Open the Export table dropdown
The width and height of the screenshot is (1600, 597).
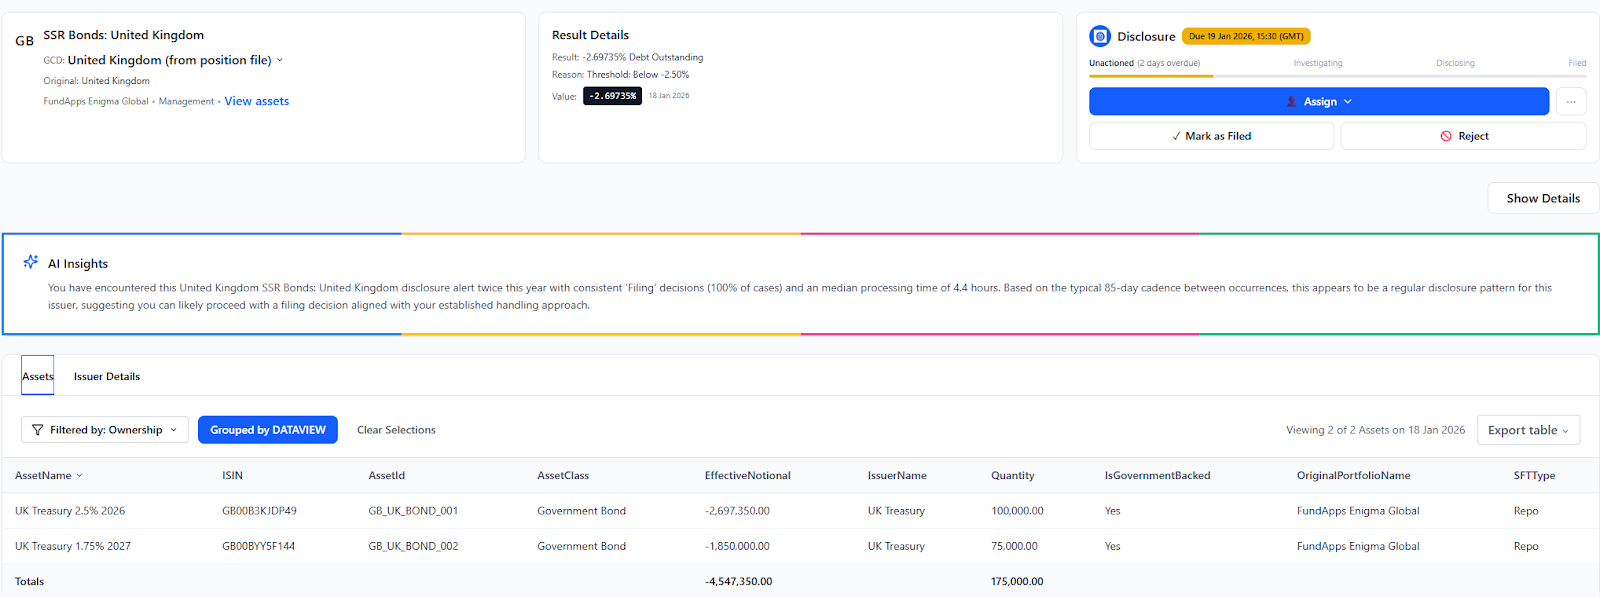click(1527, 430)
